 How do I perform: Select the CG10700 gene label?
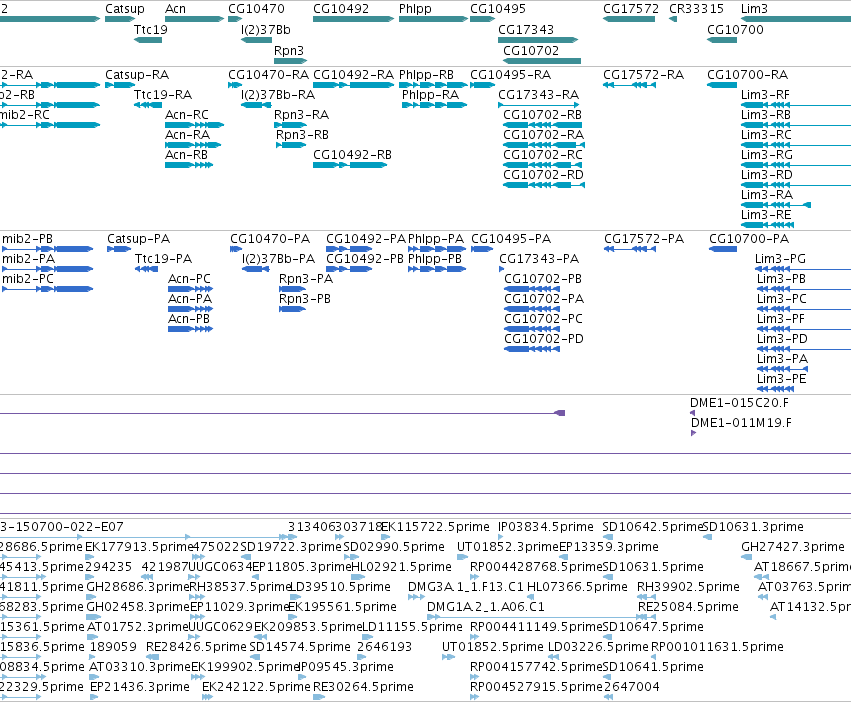735,30
